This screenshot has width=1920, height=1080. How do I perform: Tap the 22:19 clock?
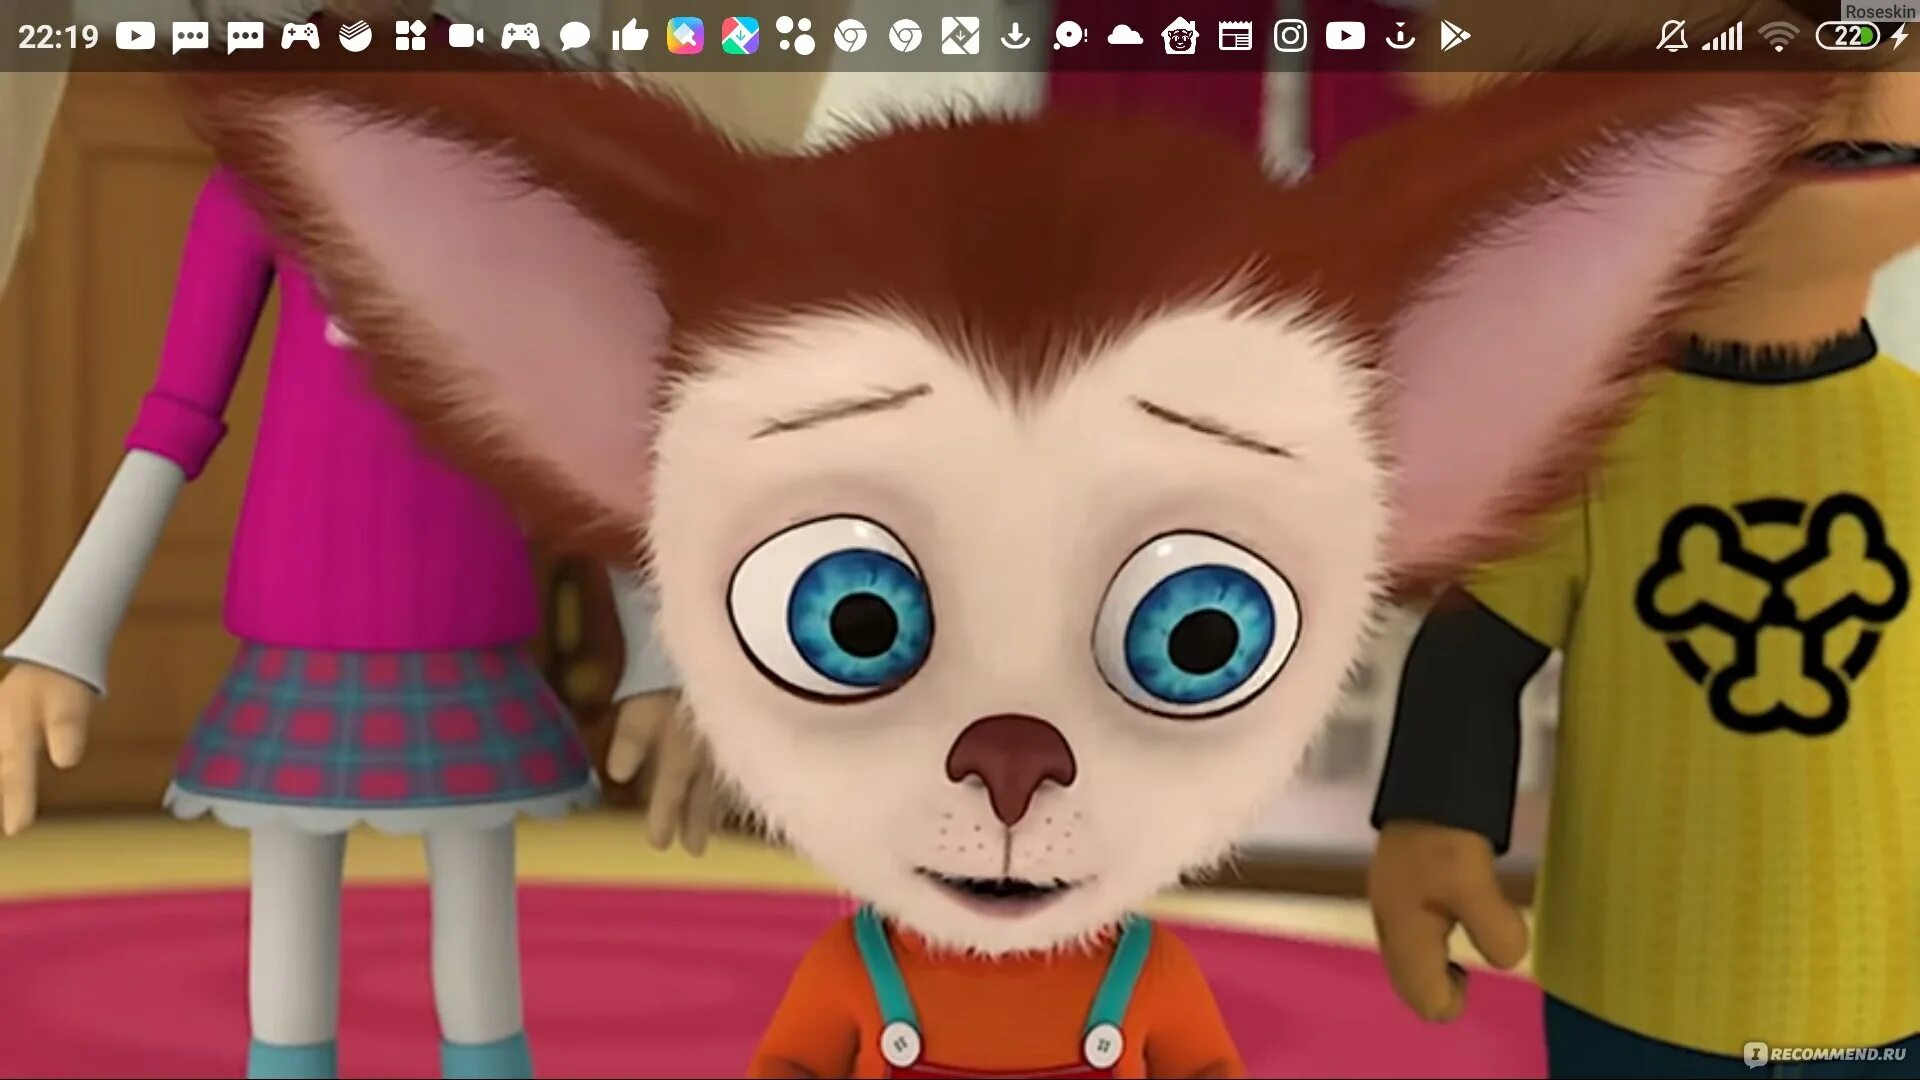(58, 37)
